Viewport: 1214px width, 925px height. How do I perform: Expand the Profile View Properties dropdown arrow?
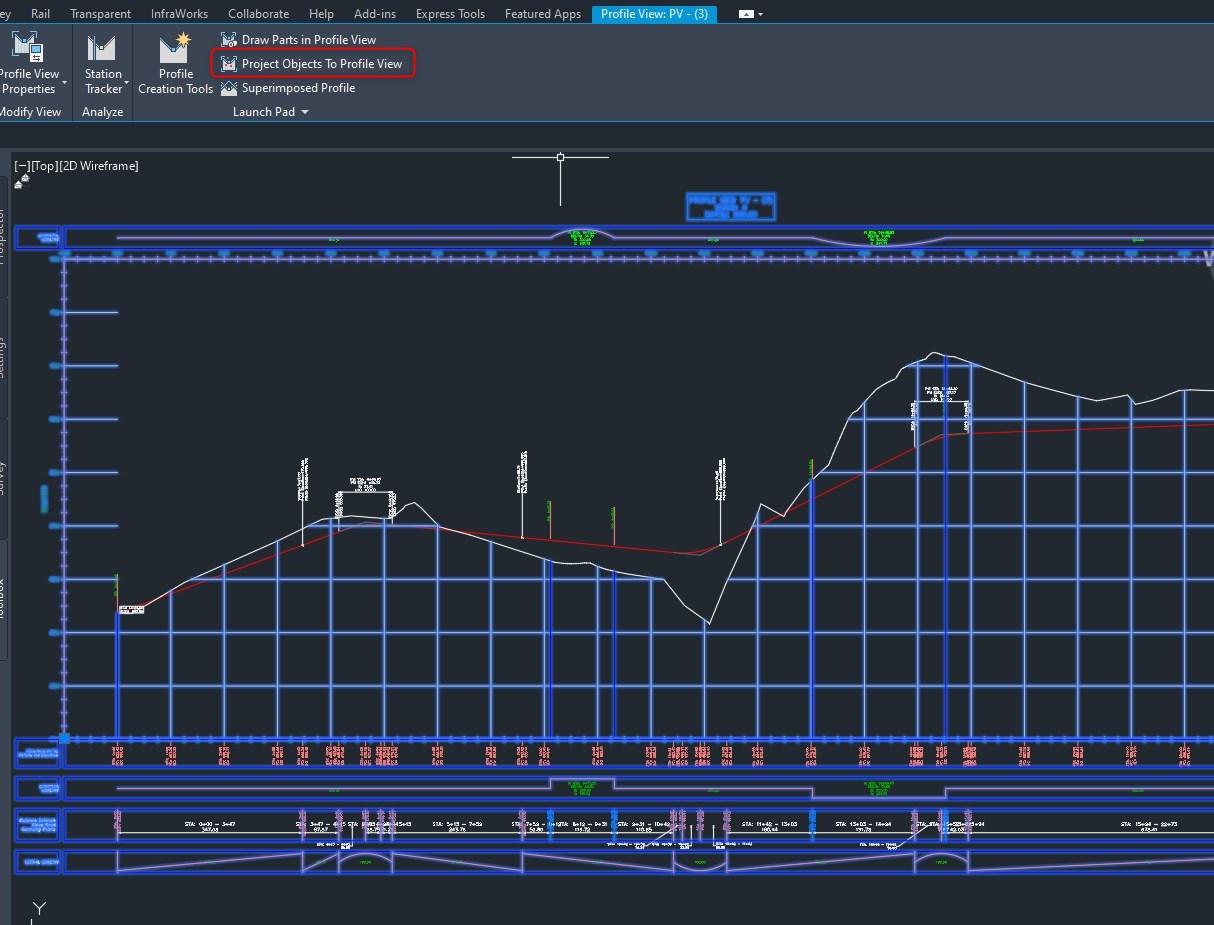click(64, 84)
